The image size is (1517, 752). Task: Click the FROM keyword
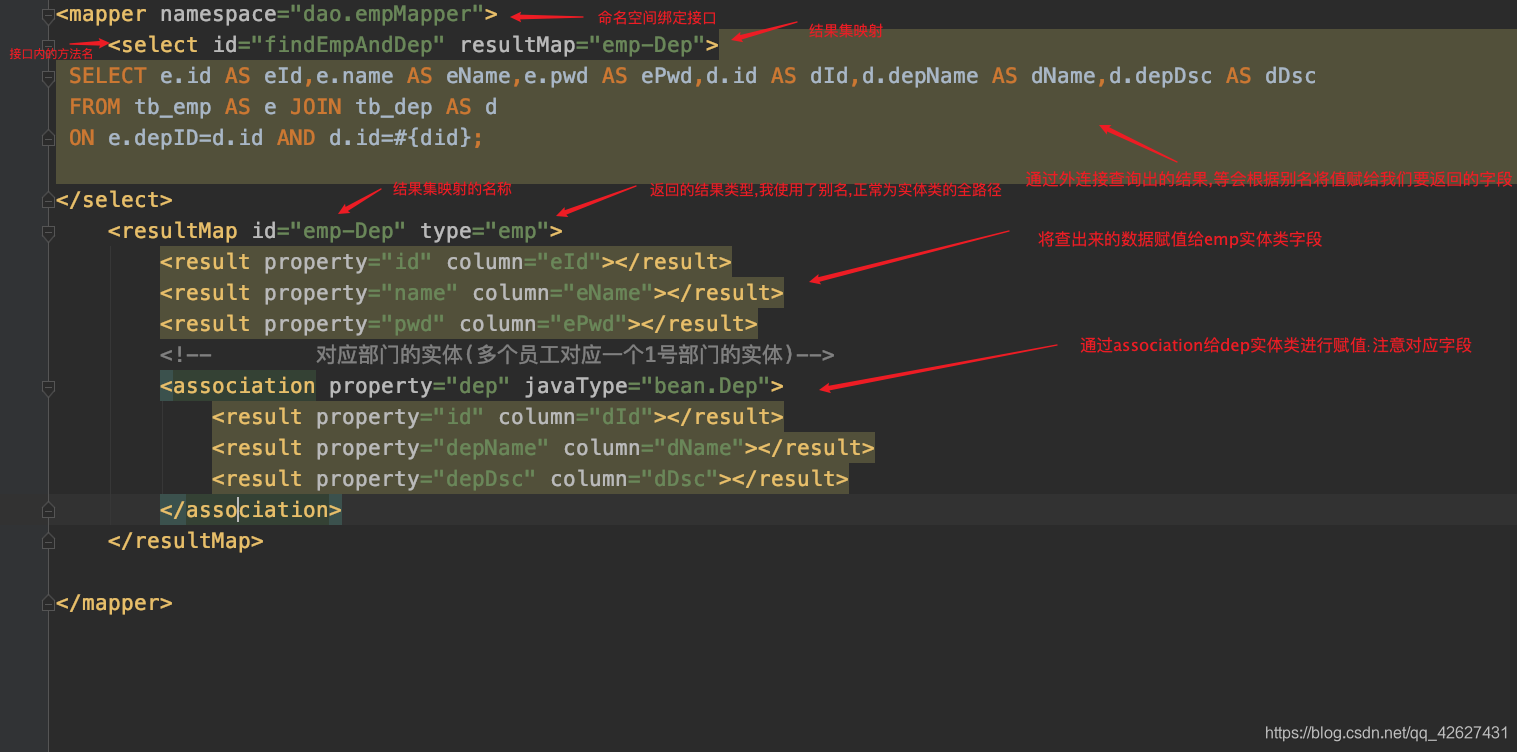tap(95, 107)
